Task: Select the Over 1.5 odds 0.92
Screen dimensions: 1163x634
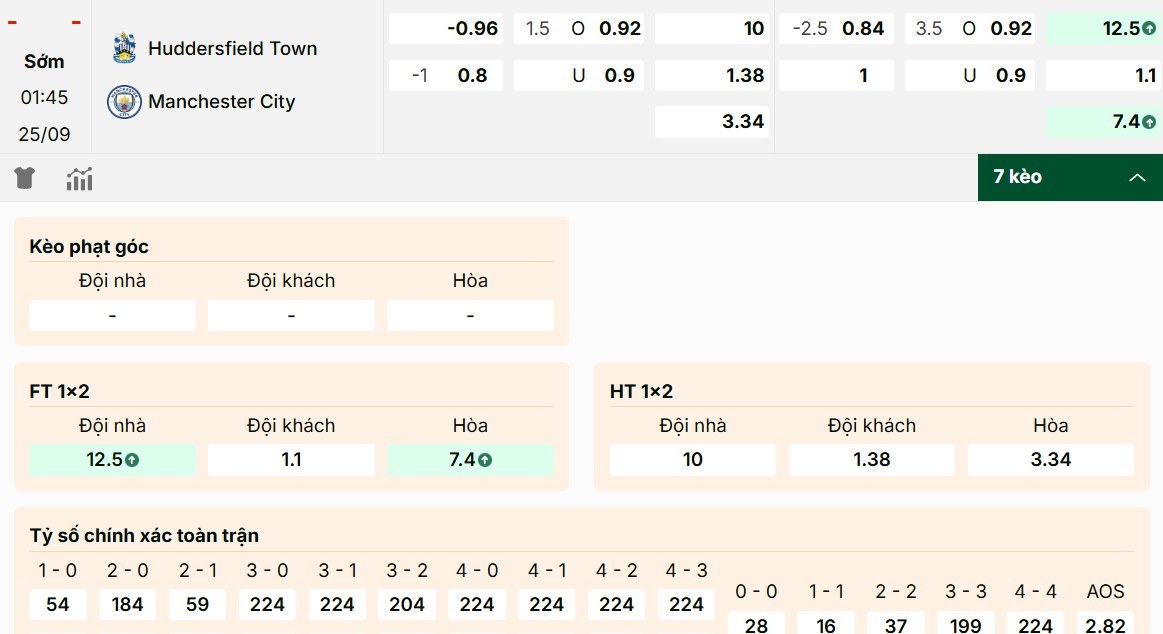Action: coord(578,28)
